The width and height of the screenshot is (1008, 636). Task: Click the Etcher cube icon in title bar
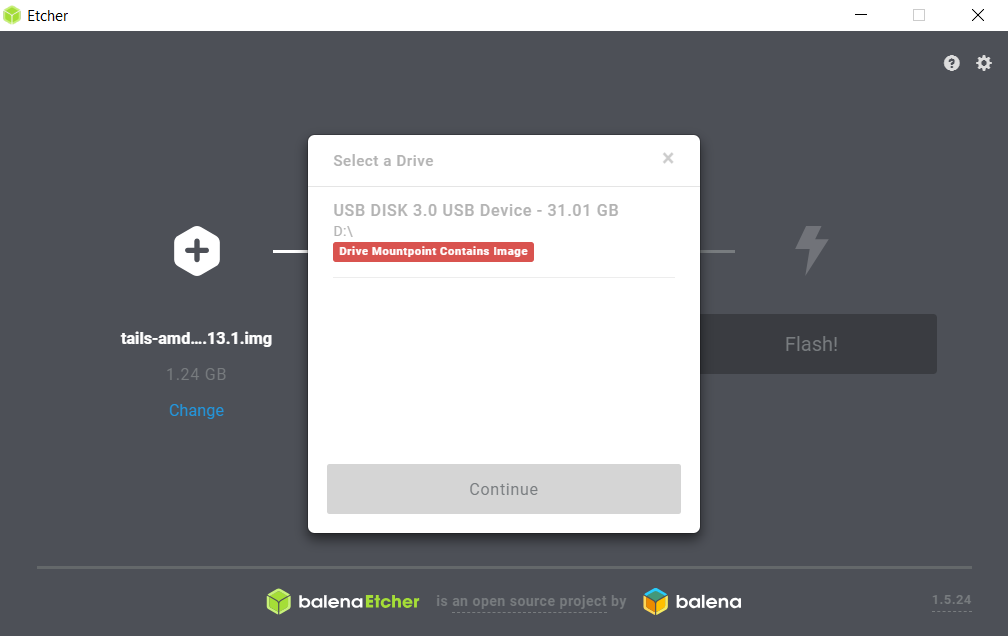pyautogui.click(x=12, y=15)
